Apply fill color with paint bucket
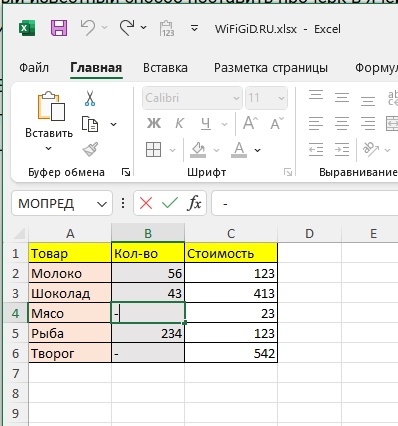 click(x=198, y=150)
